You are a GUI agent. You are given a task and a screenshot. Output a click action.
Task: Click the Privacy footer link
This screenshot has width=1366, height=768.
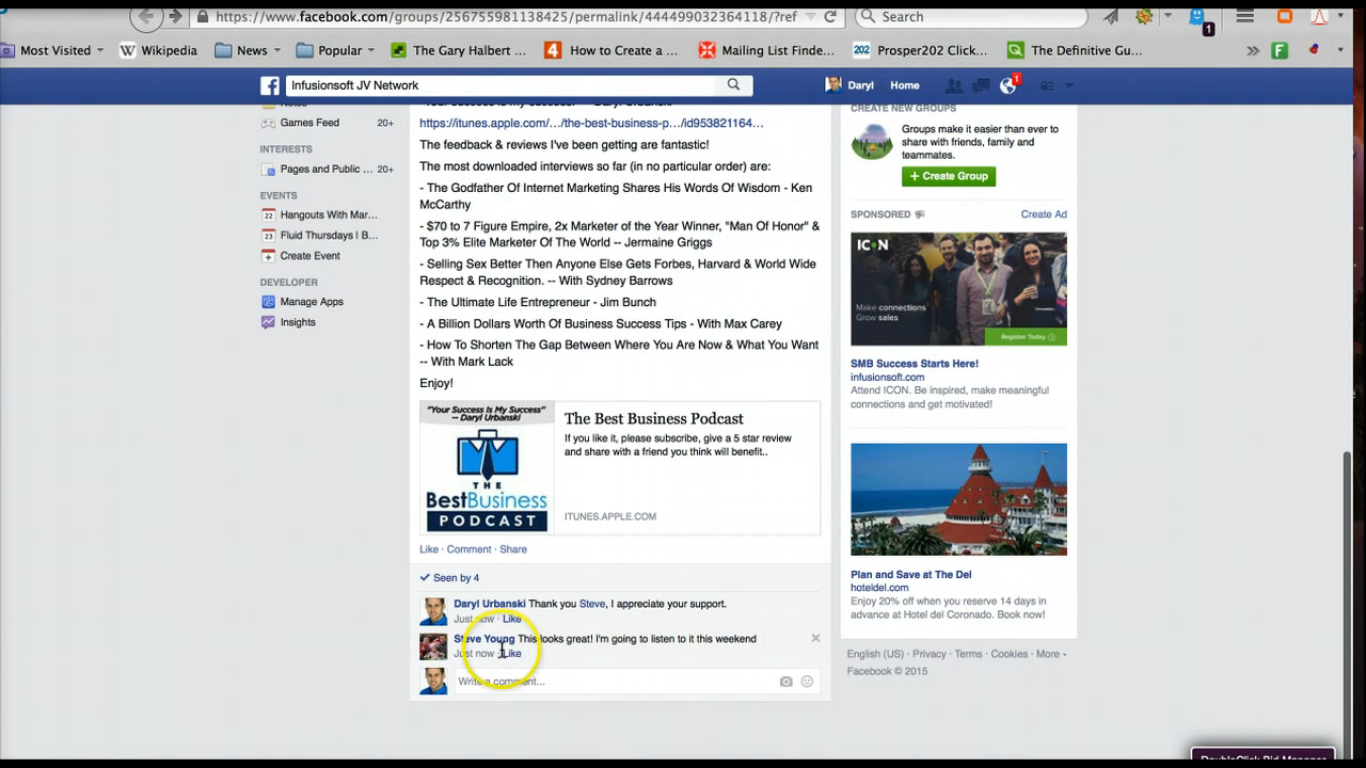[929, 654]
